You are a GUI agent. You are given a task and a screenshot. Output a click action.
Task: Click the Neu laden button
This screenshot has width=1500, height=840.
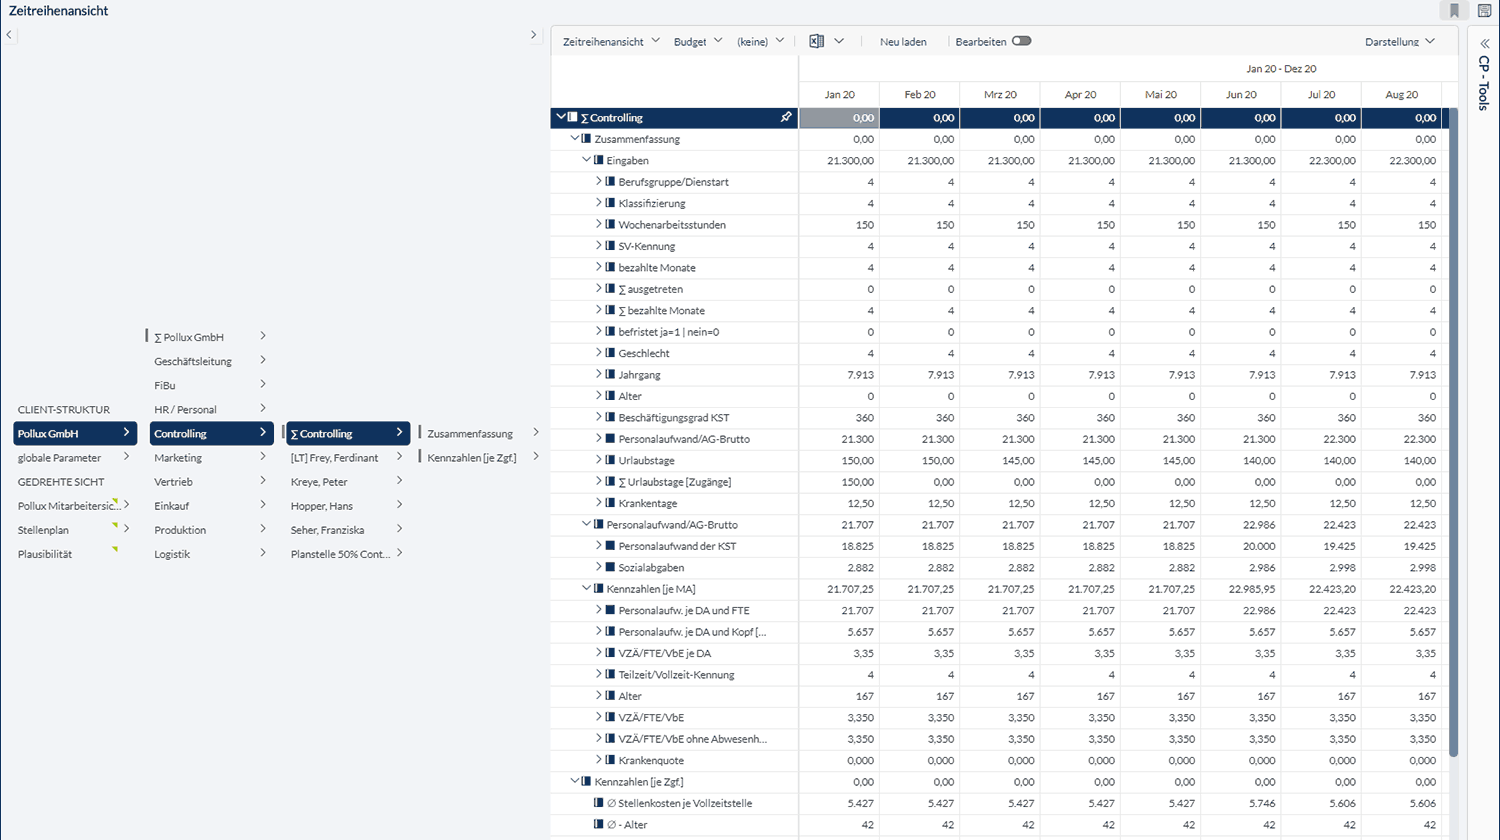(903, 41)
